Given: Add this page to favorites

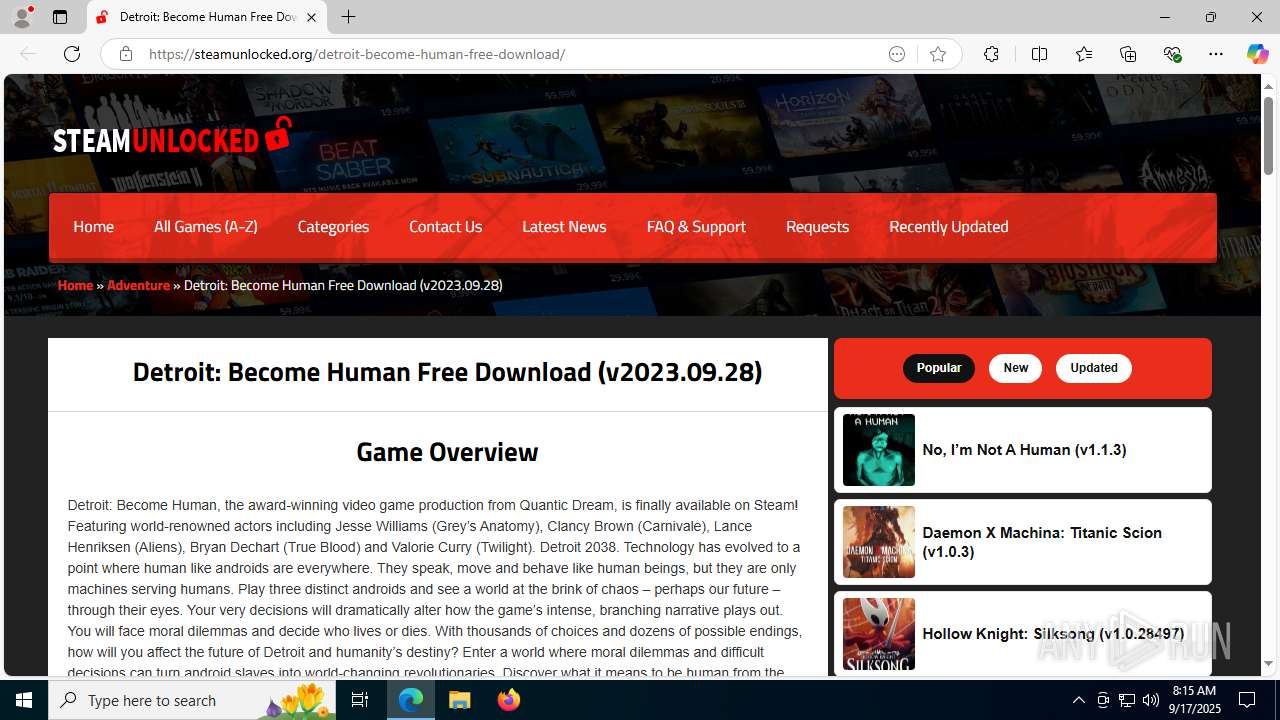Looking at the screenshot, I should click(x=938, y=54).
